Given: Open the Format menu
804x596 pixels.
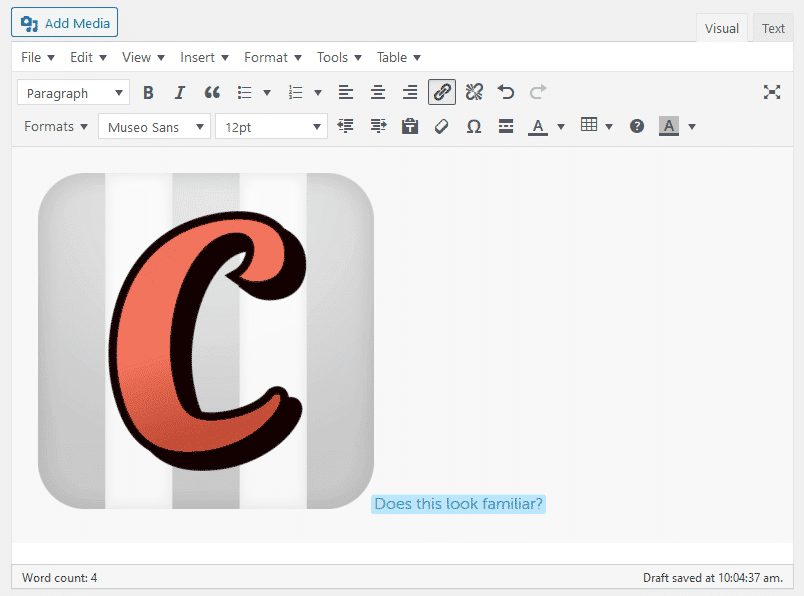Looking at the screenshot, I should tap(273, 57).
